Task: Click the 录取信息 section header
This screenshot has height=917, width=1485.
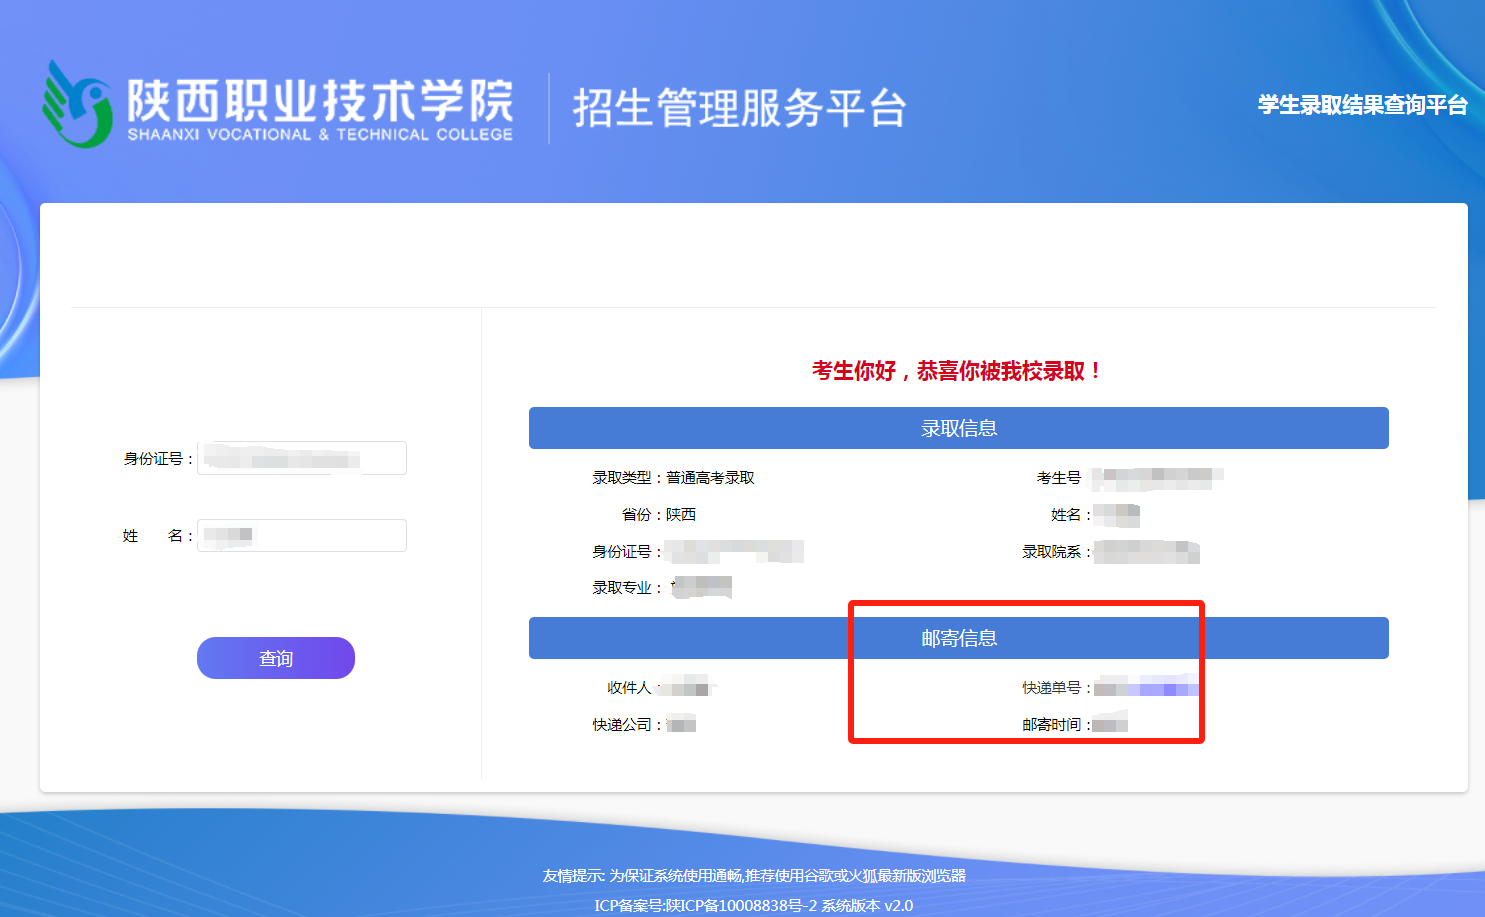Action: pyautogui.click(x=958, y=428)
